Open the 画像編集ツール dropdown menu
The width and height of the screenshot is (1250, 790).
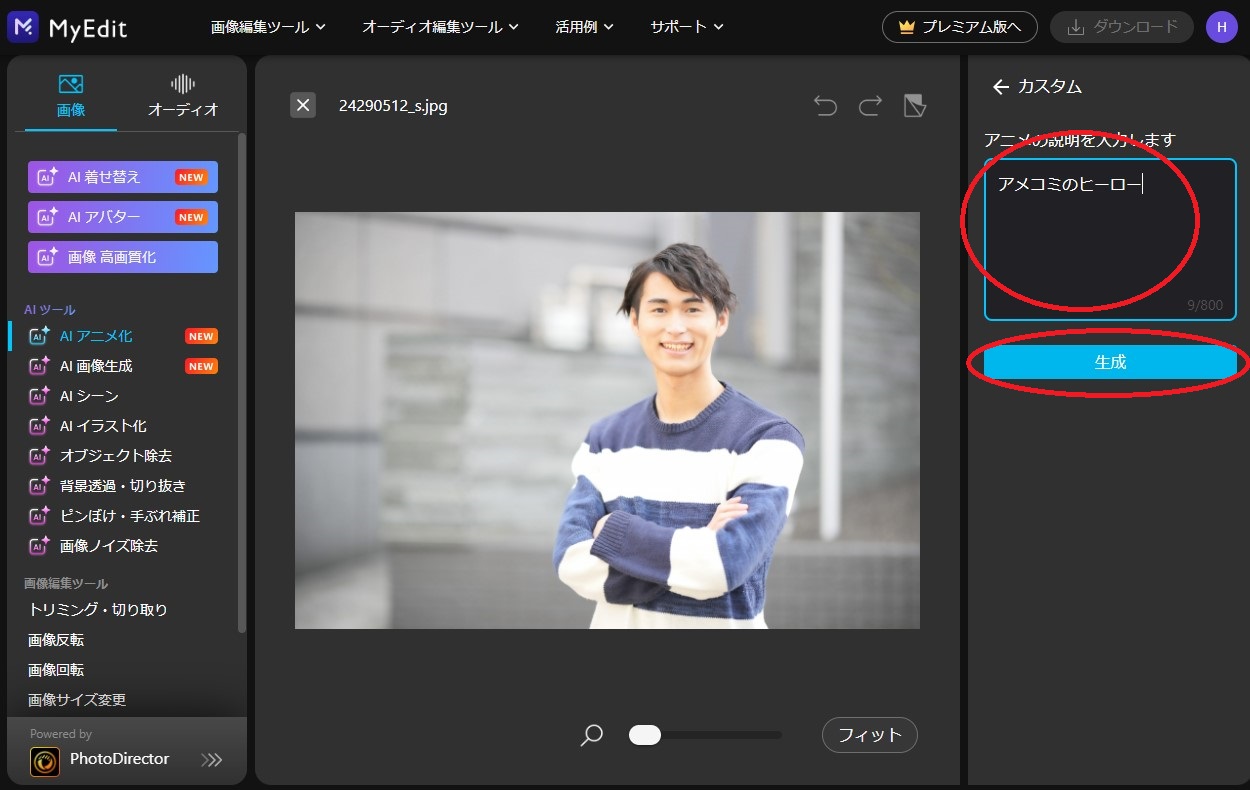pyautogui.click(x=268, y=27)
